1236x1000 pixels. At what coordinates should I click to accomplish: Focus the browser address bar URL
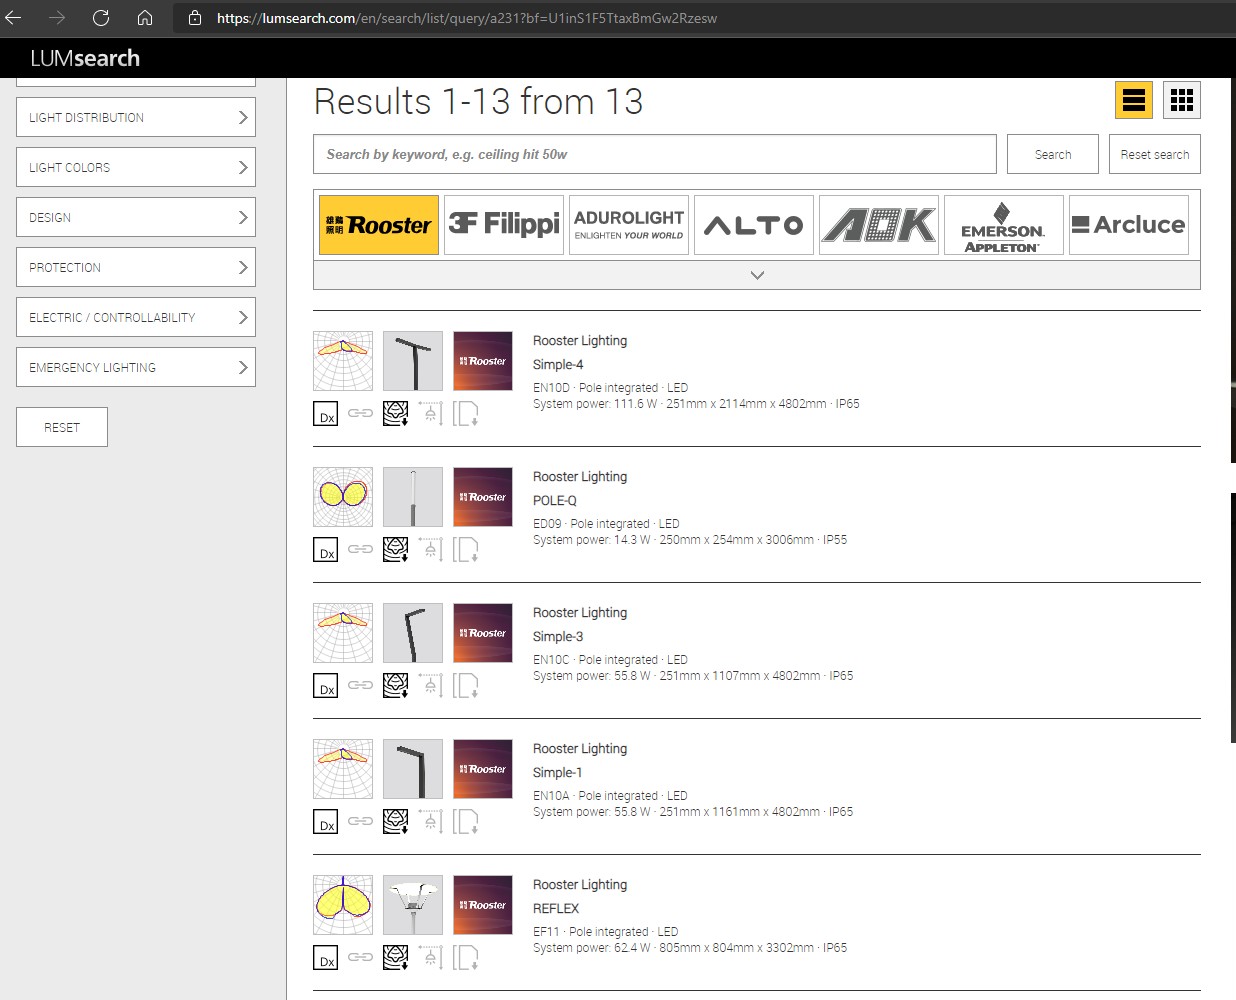tap(467, 18)
